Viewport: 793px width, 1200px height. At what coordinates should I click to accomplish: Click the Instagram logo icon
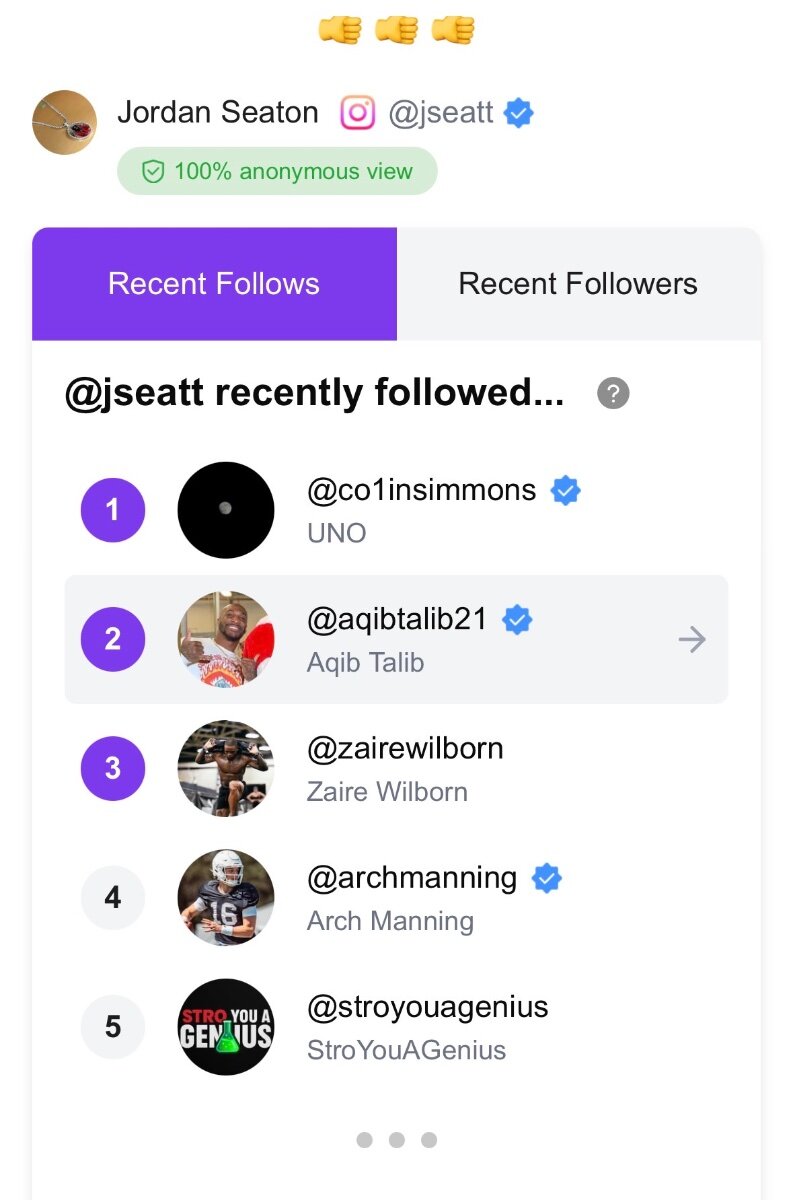[357, 113]
